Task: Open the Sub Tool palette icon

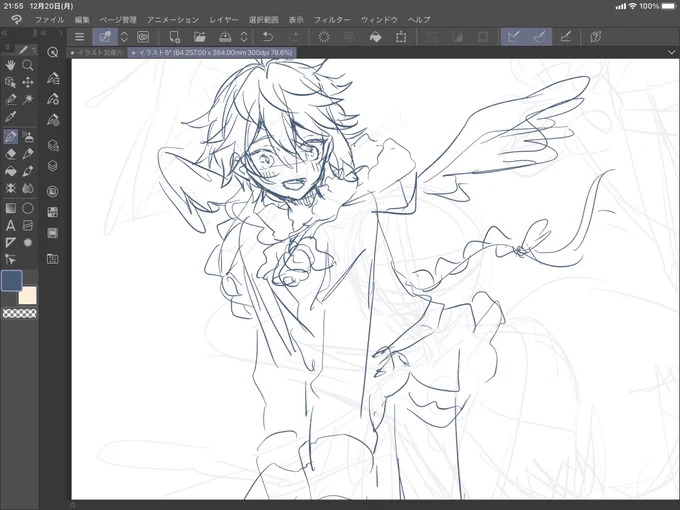Action: (x=52, y=79)
